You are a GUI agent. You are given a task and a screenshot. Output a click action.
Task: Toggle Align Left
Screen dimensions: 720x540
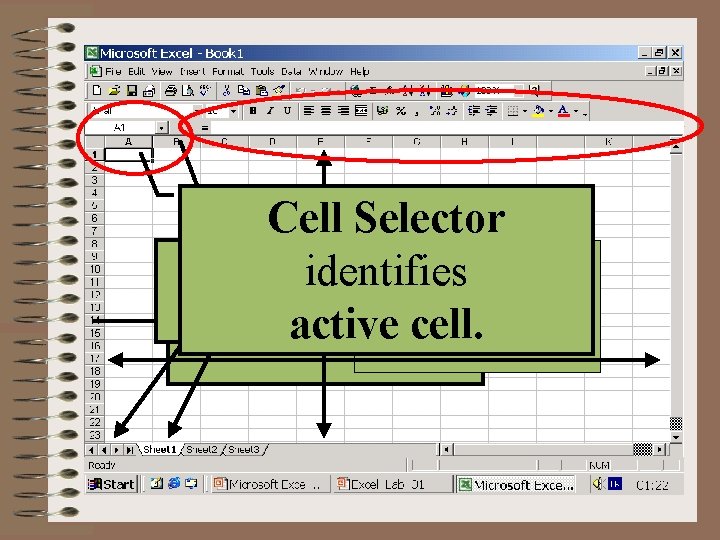click(x=309, y=111)
